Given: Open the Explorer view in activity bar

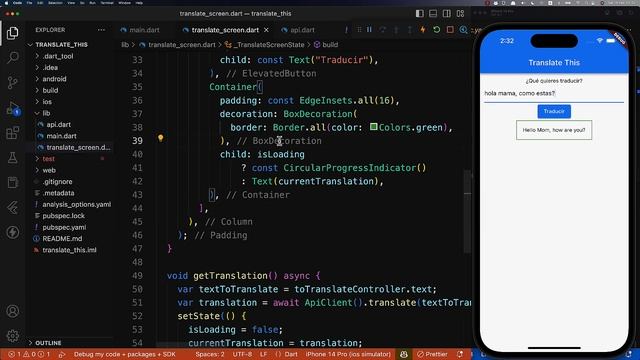Looking at the screenshot, I should (x=13, y=33).
